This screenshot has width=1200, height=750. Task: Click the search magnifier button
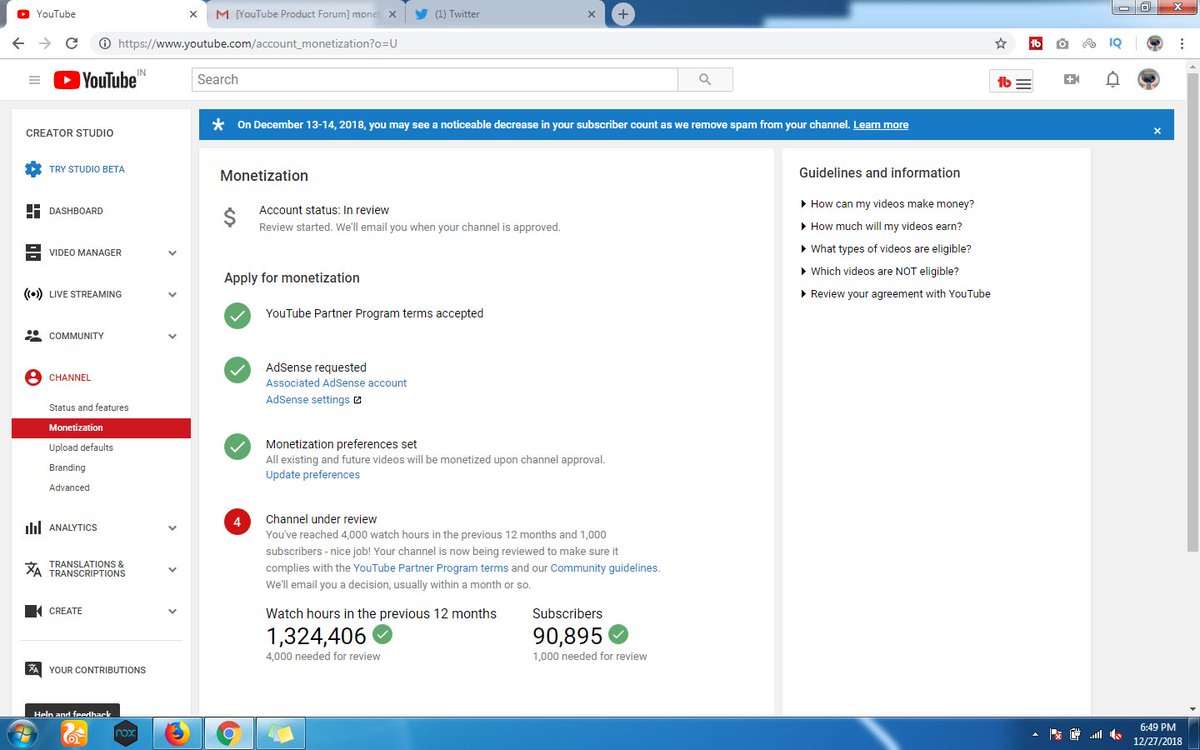tap(705, 80)
